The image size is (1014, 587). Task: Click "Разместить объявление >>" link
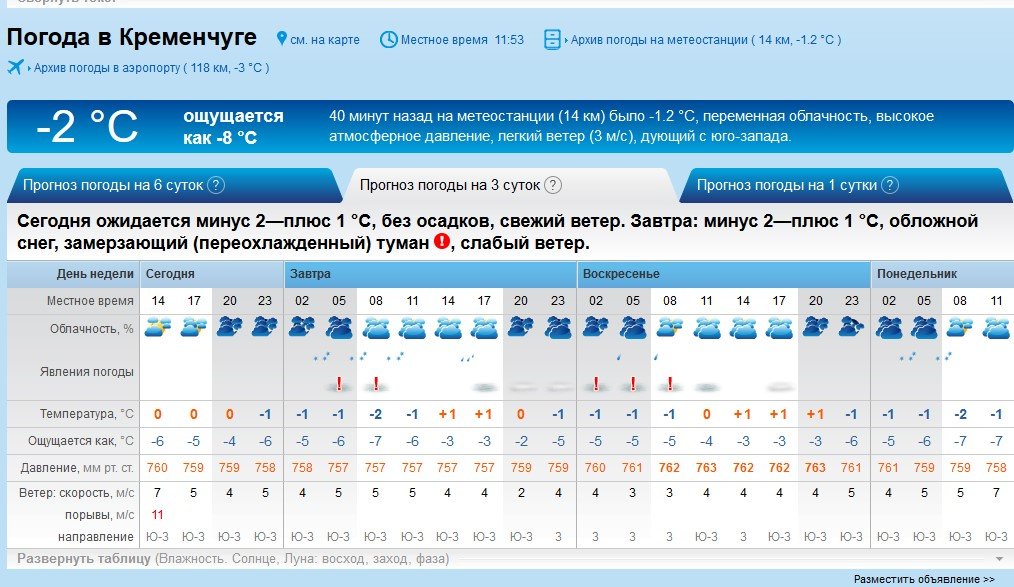924,579
